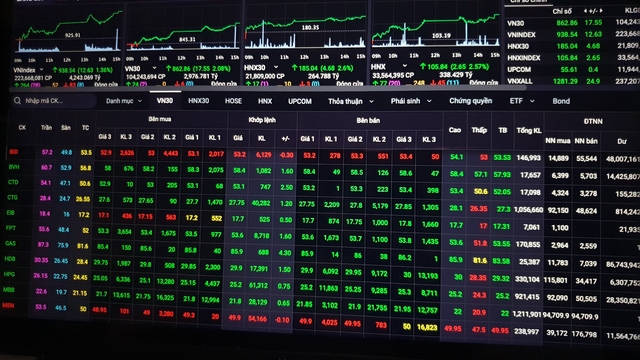Select the HPG stock ticker
640x360 pixels.
pos(9,274)
